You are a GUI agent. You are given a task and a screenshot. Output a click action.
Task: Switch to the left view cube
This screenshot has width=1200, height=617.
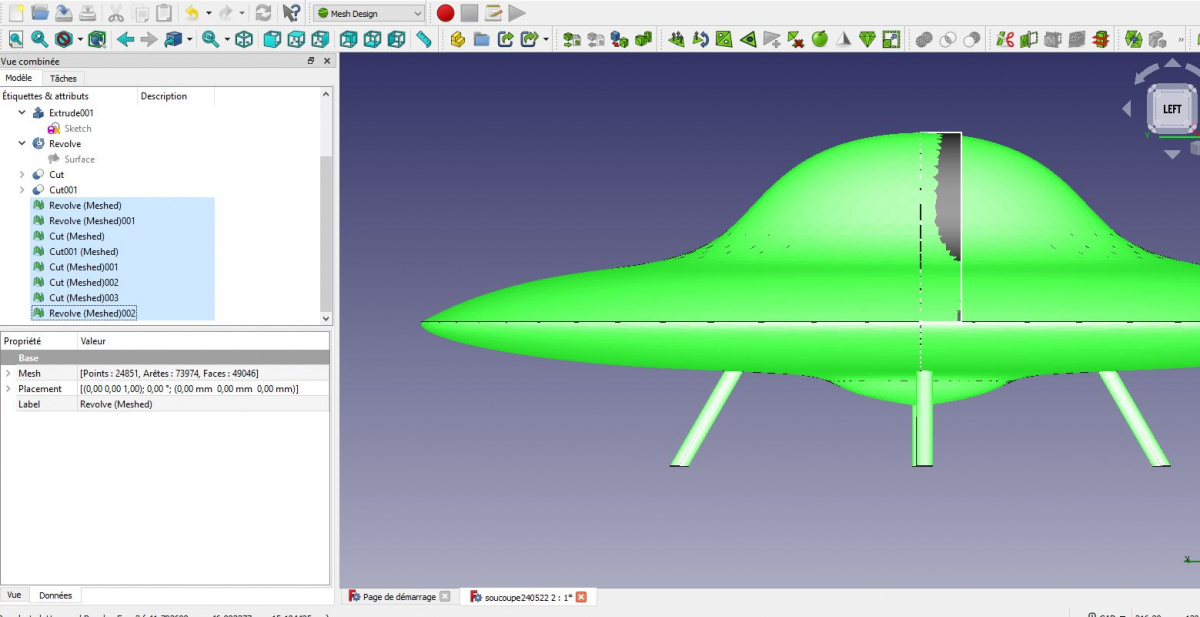(x=396, y=39)
